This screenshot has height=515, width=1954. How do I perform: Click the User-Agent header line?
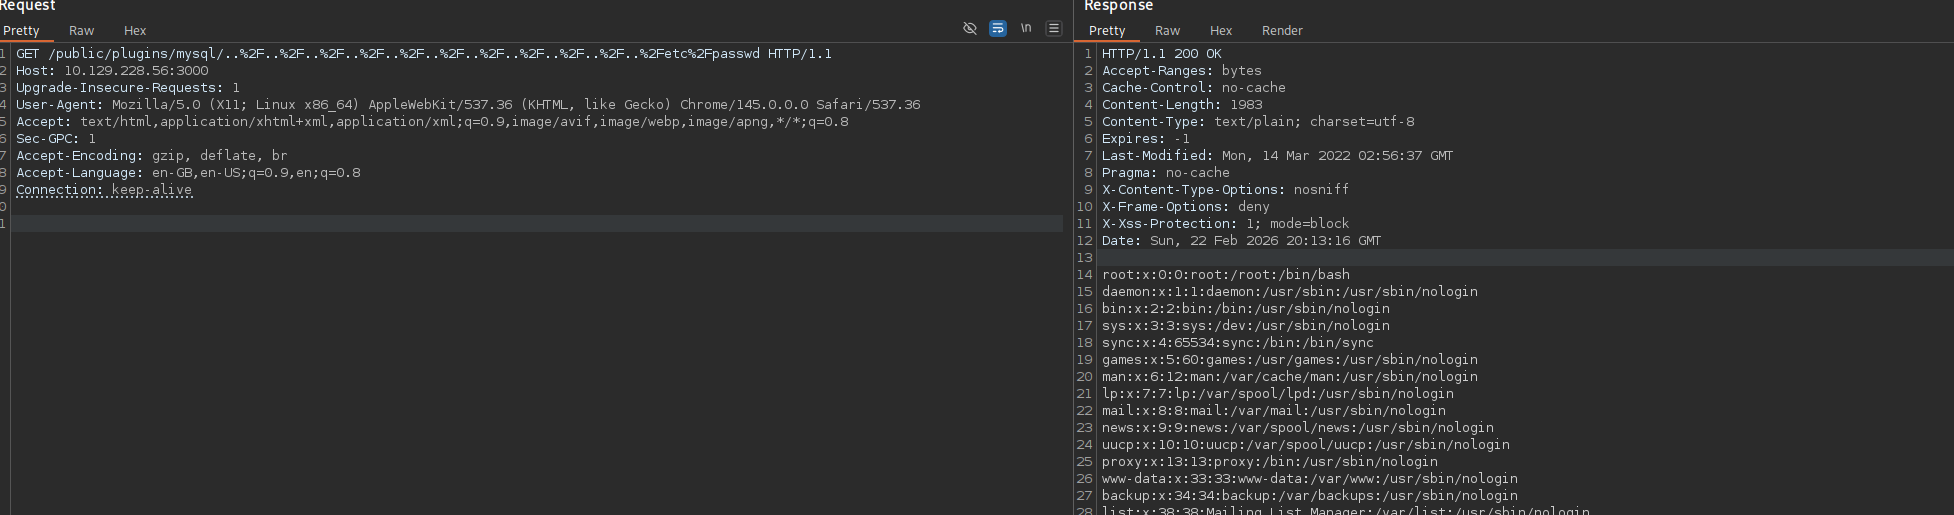point(468,105)
